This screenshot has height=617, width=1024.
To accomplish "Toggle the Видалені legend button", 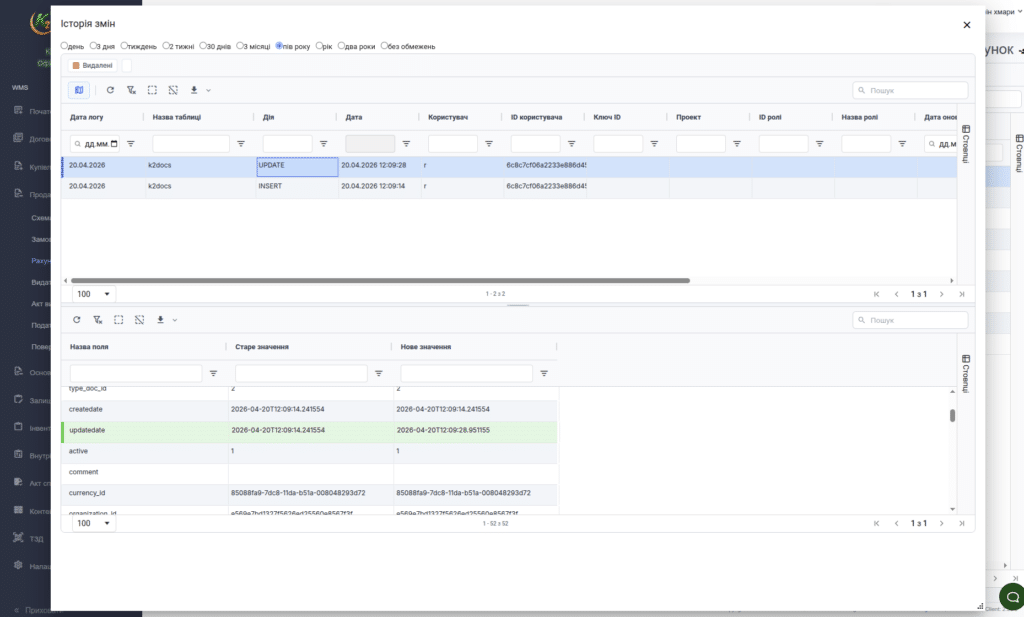I will 93,65.
